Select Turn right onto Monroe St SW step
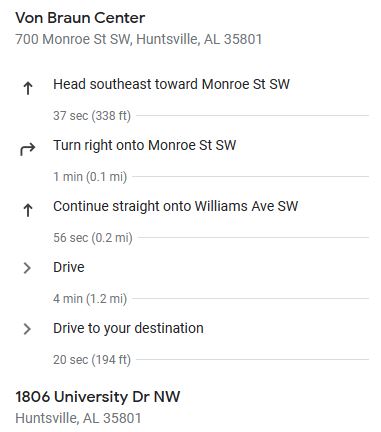The height and width of the screenshot is (432, 381). pyautogui.click(x=145, y=145)
